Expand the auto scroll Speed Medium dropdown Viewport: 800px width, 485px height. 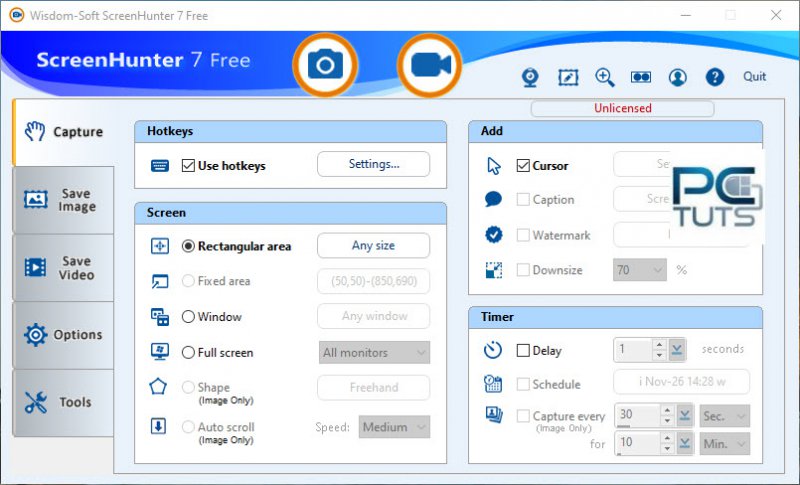tap(394, 427)
